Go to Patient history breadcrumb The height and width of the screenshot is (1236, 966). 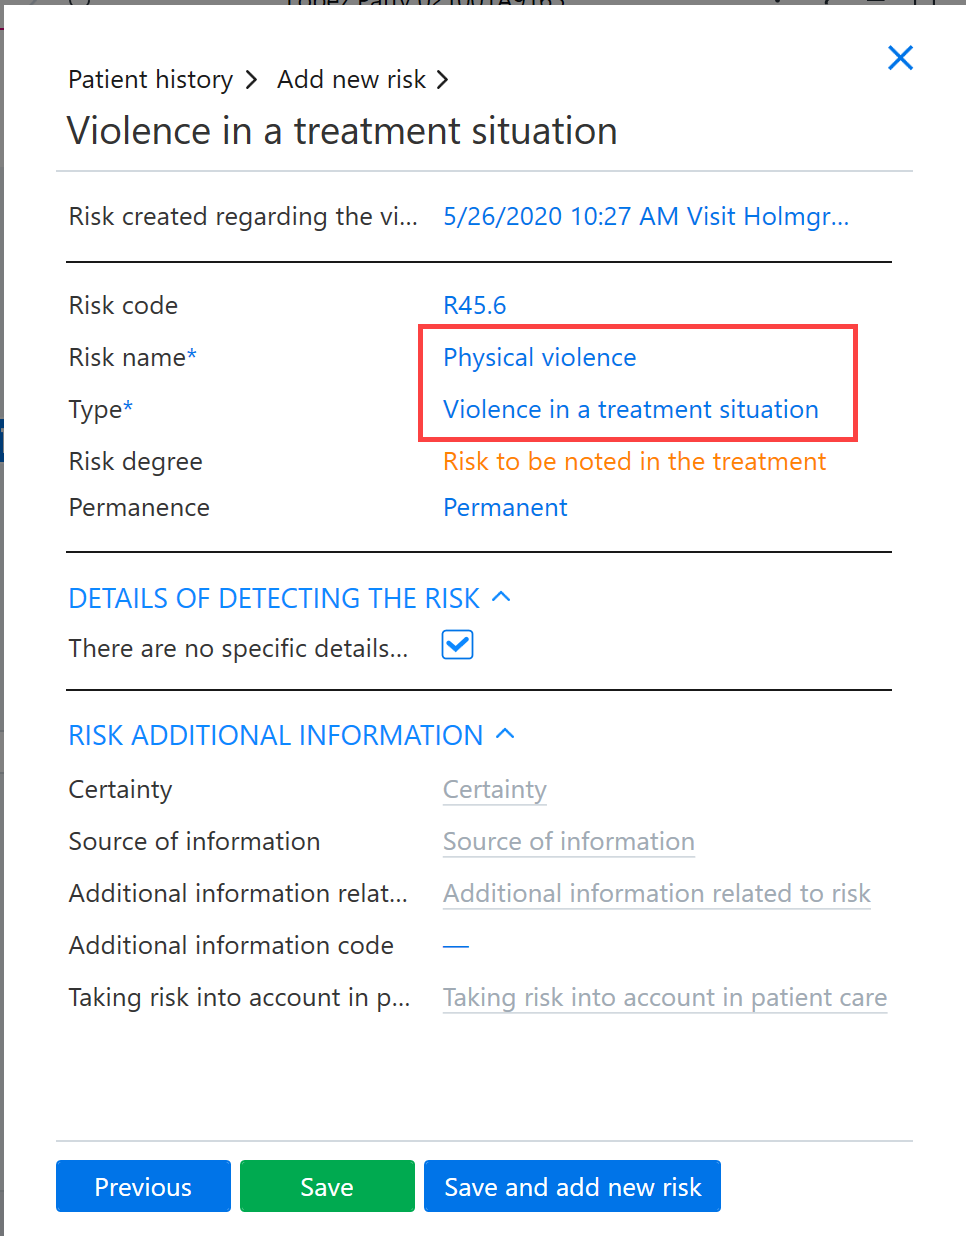coord(151,80)
